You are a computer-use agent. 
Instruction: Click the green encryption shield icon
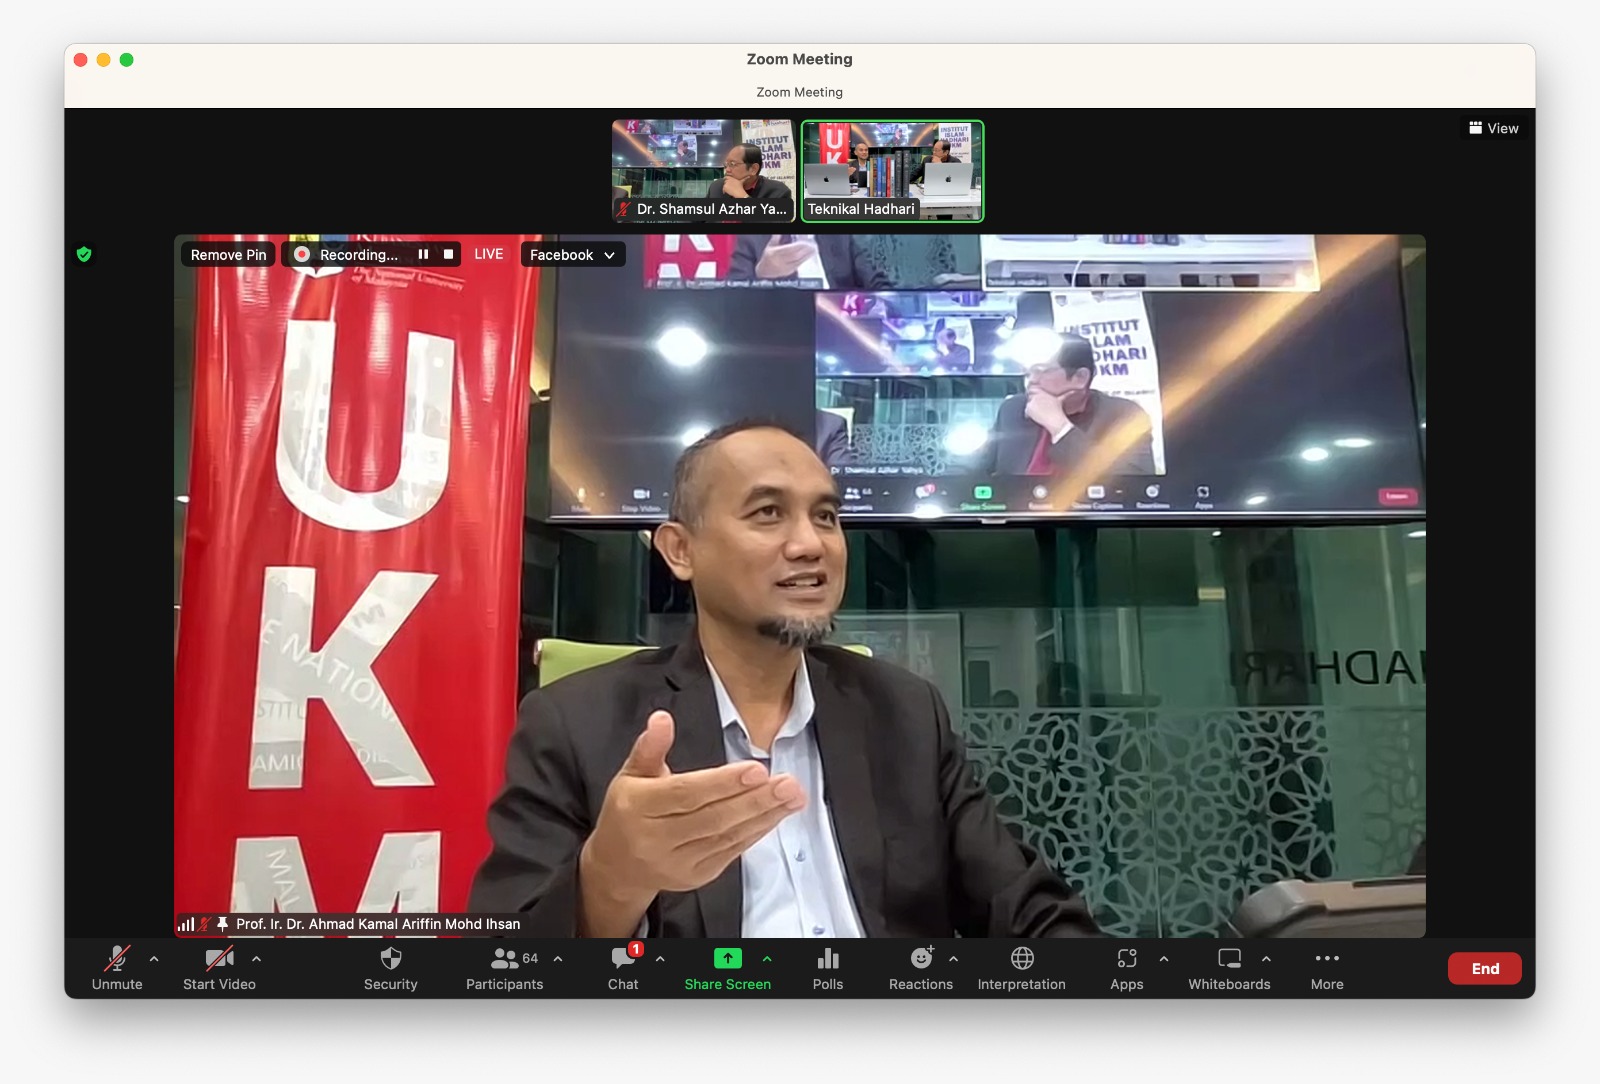(84, 254)
